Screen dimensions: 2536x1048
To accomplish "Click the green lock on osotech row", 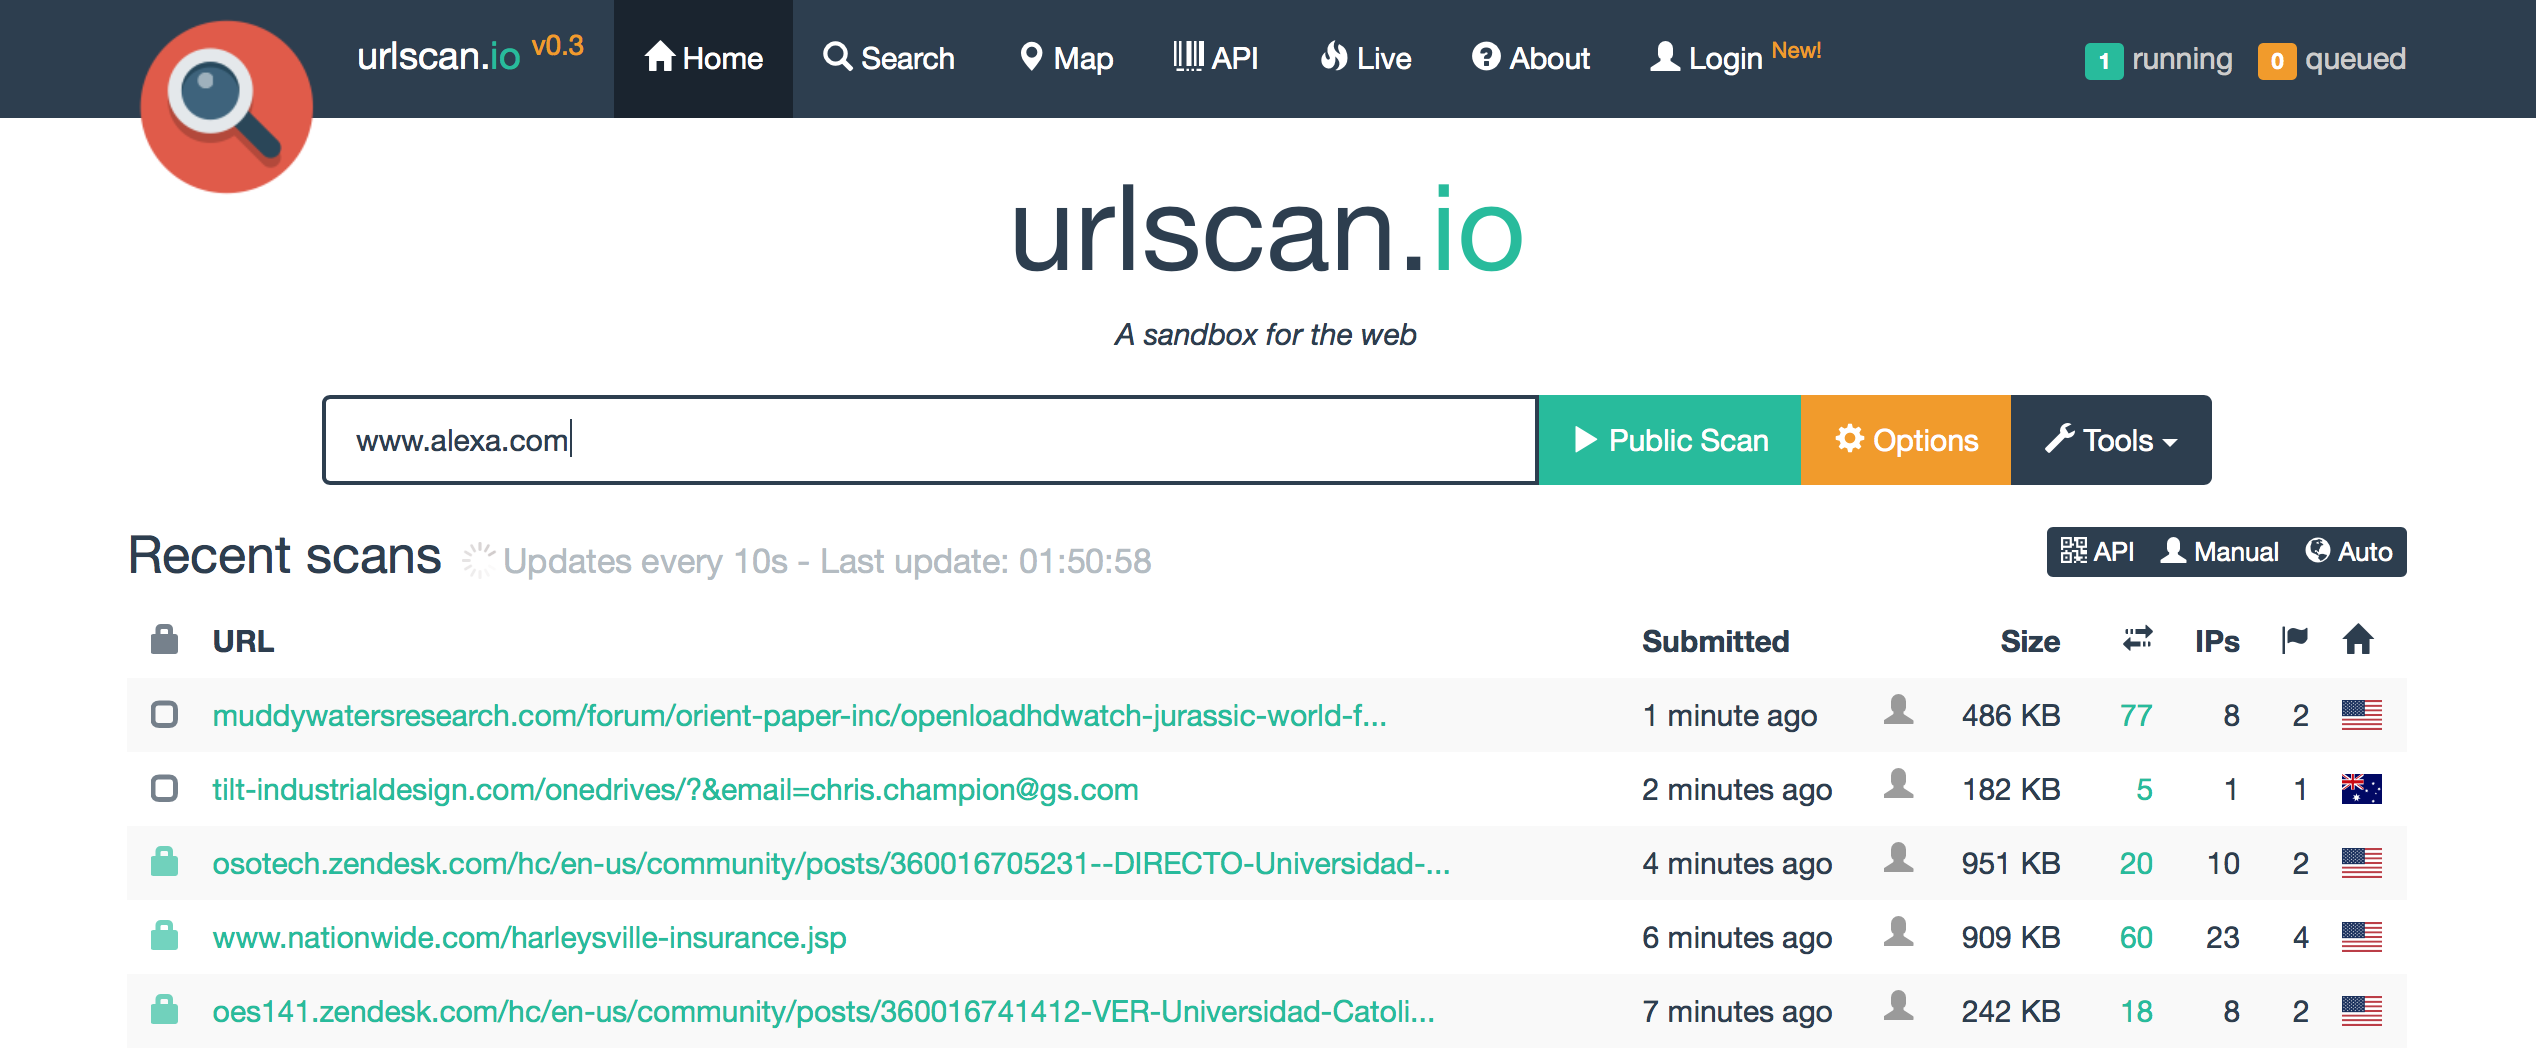I will [164, 861].
